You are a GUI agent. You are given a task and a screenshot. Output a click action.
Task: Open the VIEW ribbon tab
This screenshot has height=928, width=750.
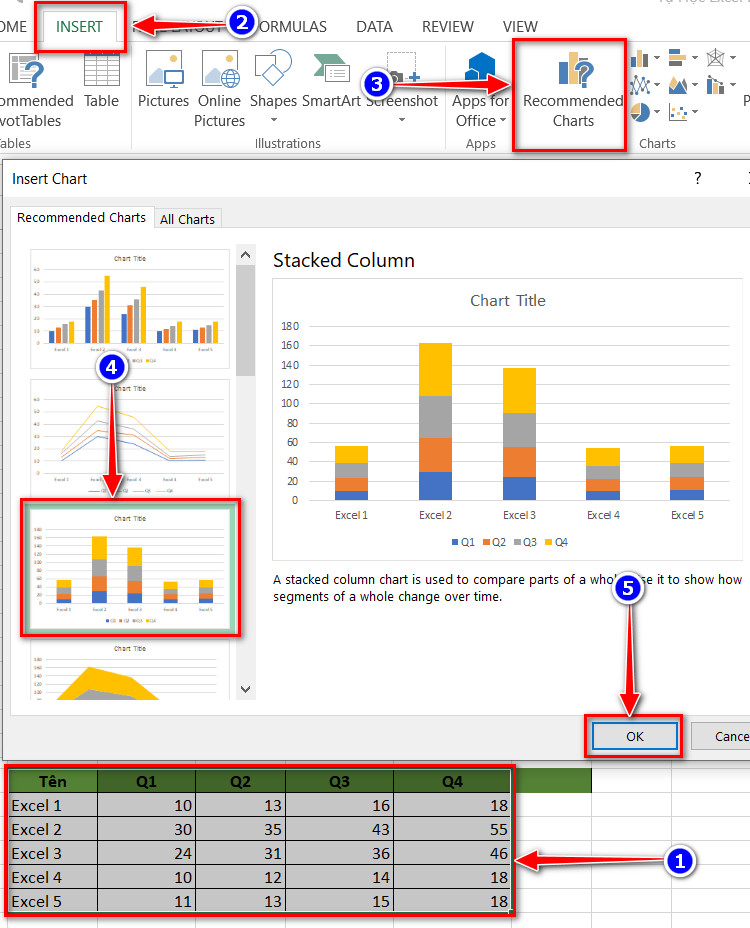point(520,27)
